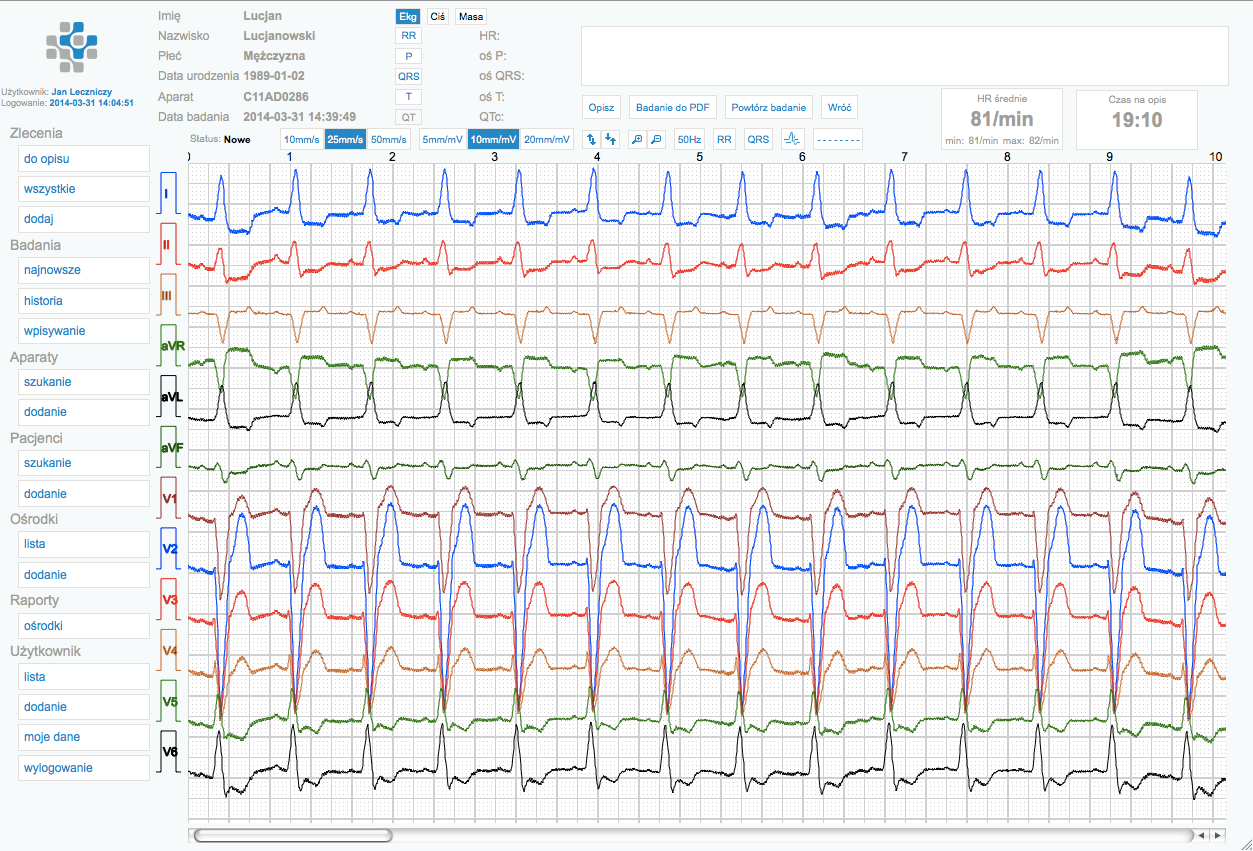Click the leads offset arrows icon
This screenshot has width=1253, height=851.
pos(611,140)
